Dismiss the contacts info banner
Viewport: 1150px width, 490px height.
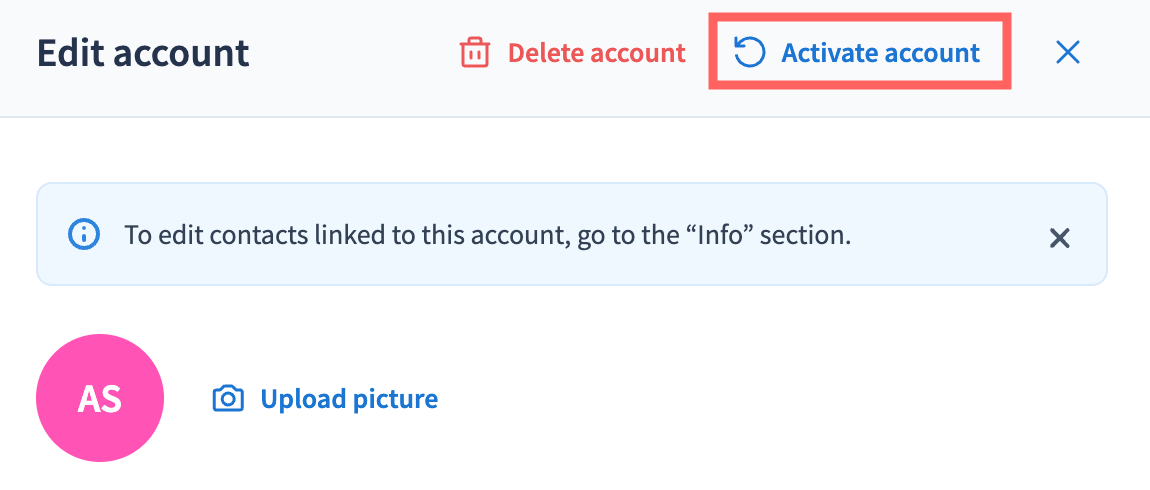coord(1059,237)
